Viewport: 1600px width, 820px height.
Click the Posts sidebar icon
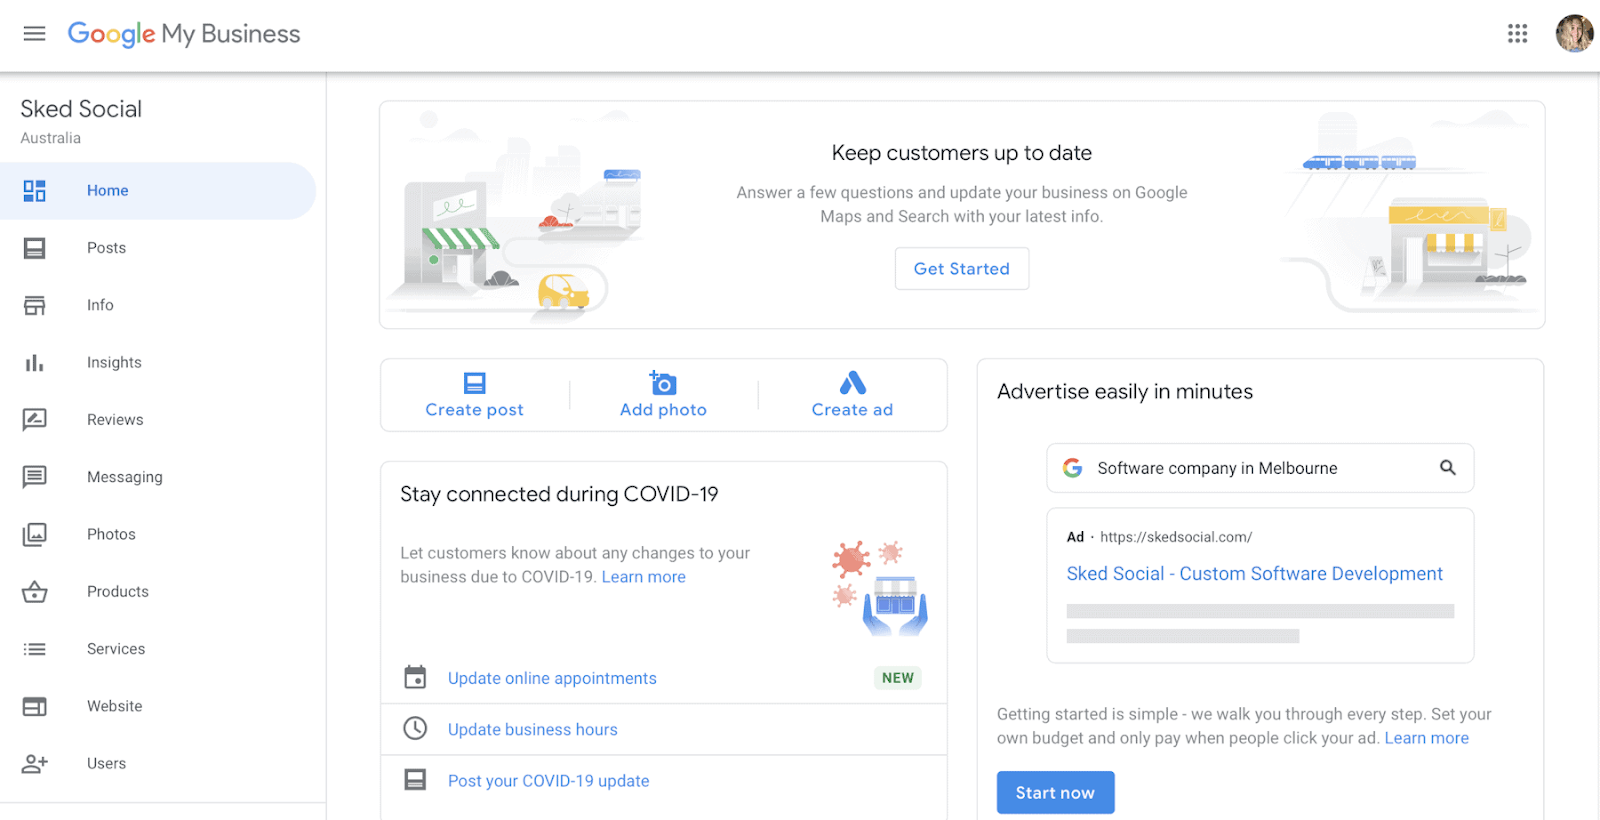click(x=35, y=248)
